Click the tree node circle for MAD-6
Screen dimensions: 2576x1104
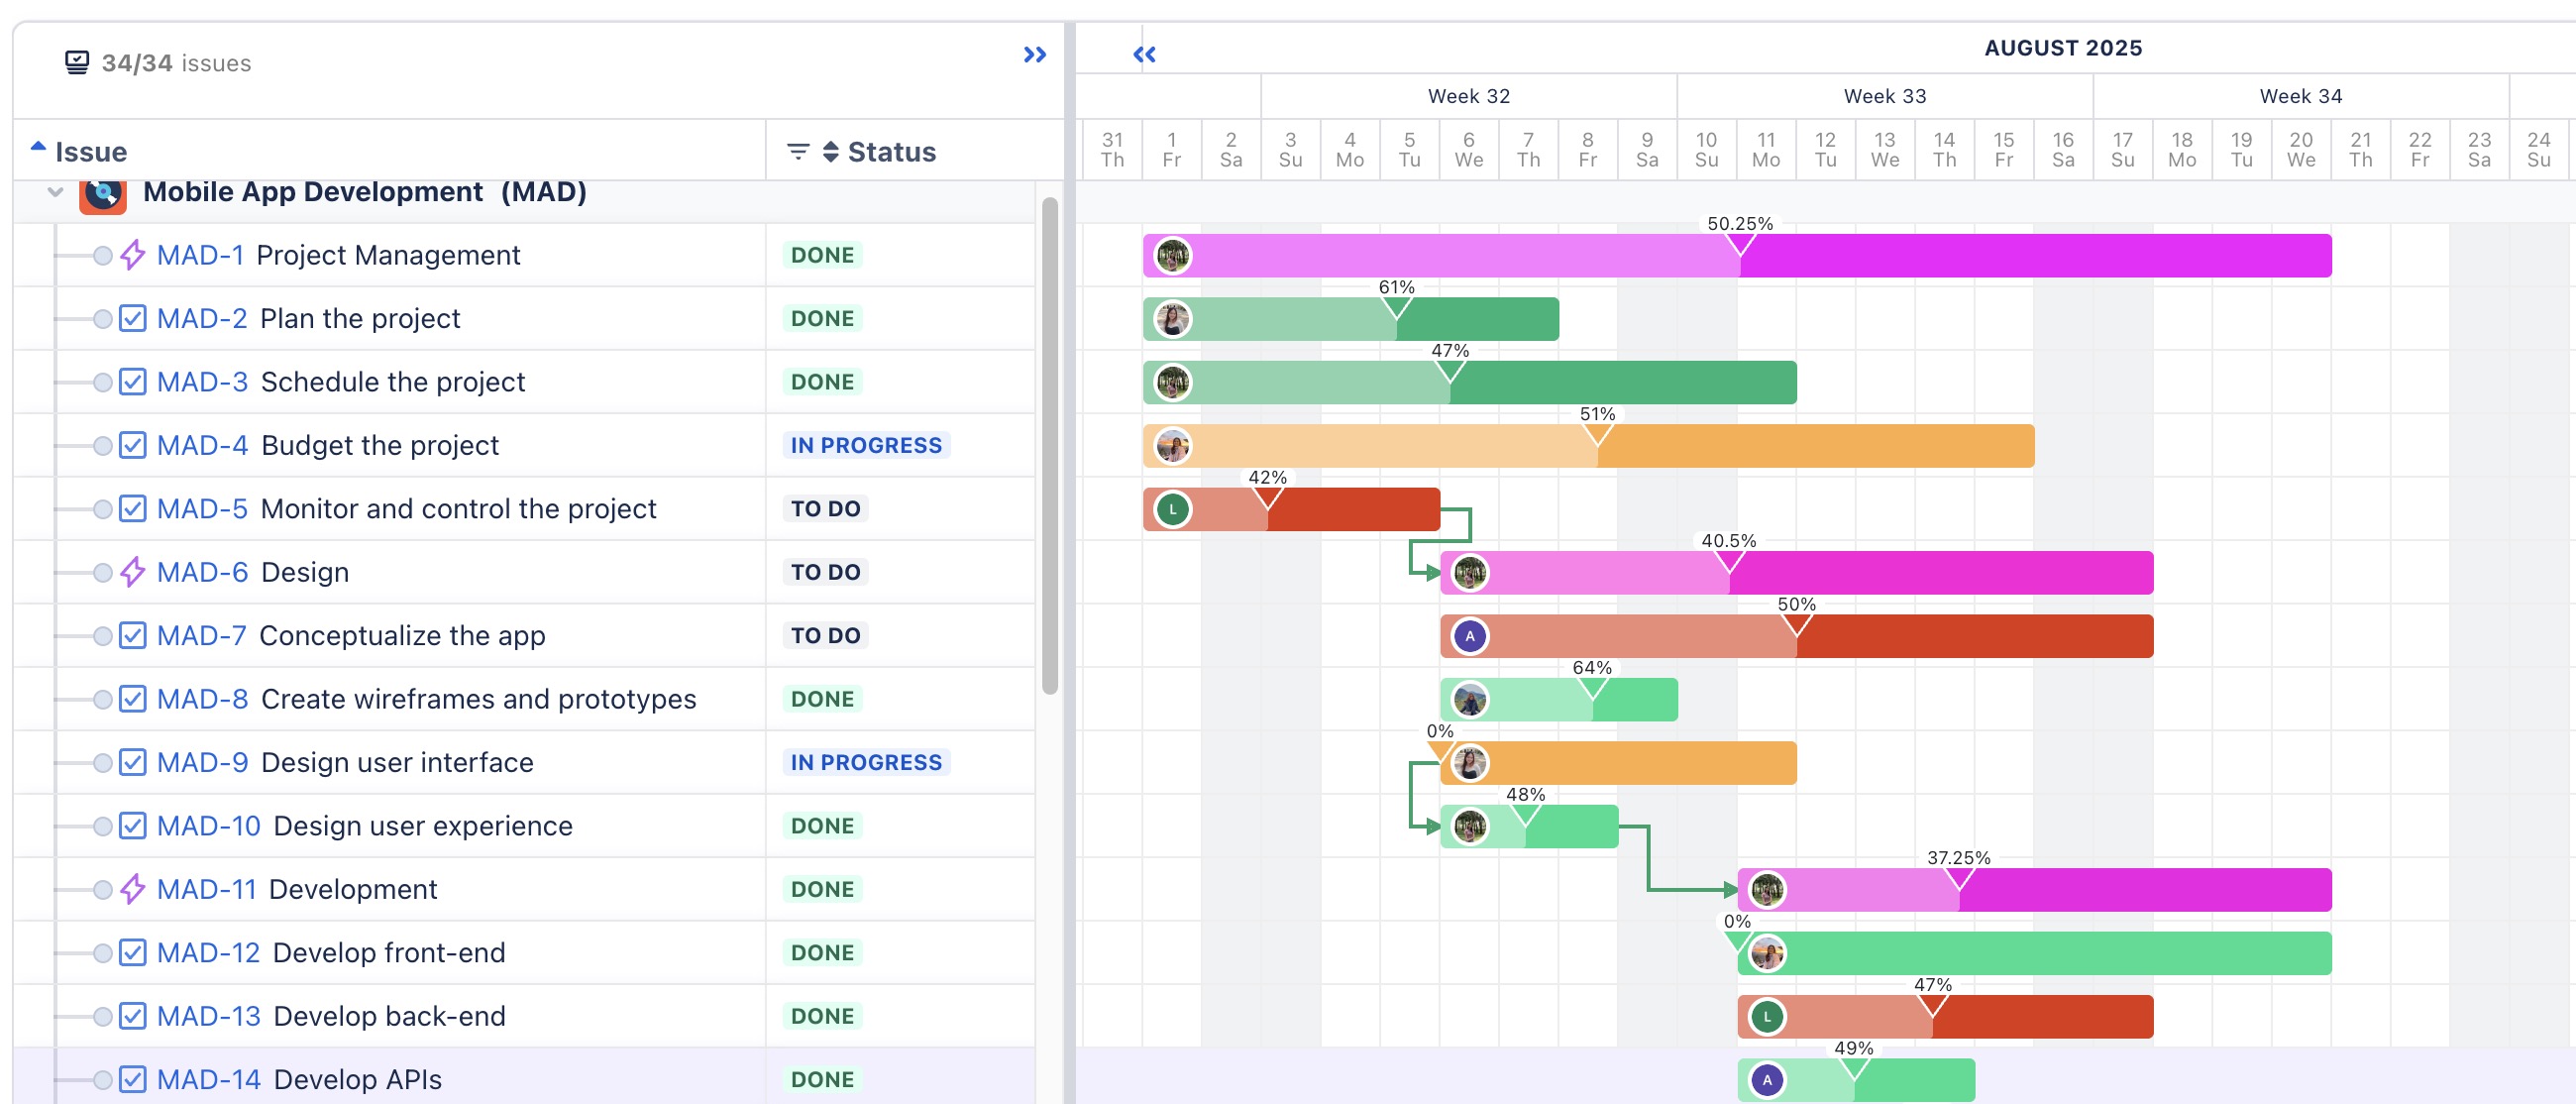(102, 573)
